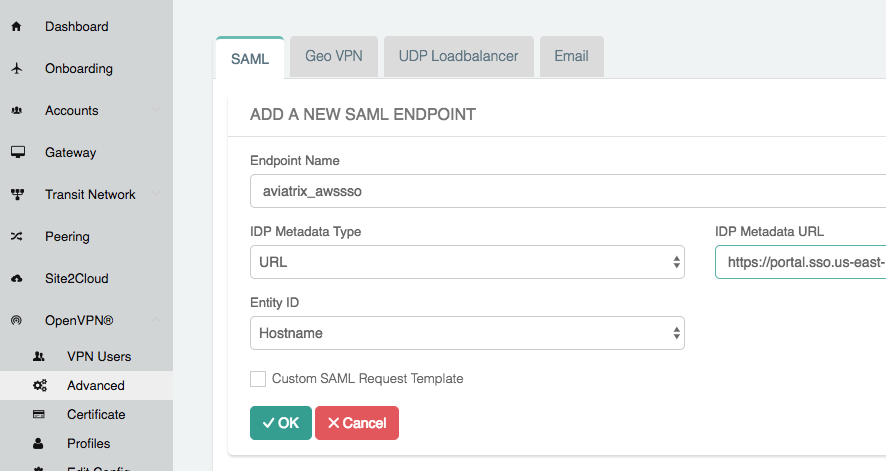Switch to the Geo VPN tab
Screen dimensions: 886x471
point(334,56)
